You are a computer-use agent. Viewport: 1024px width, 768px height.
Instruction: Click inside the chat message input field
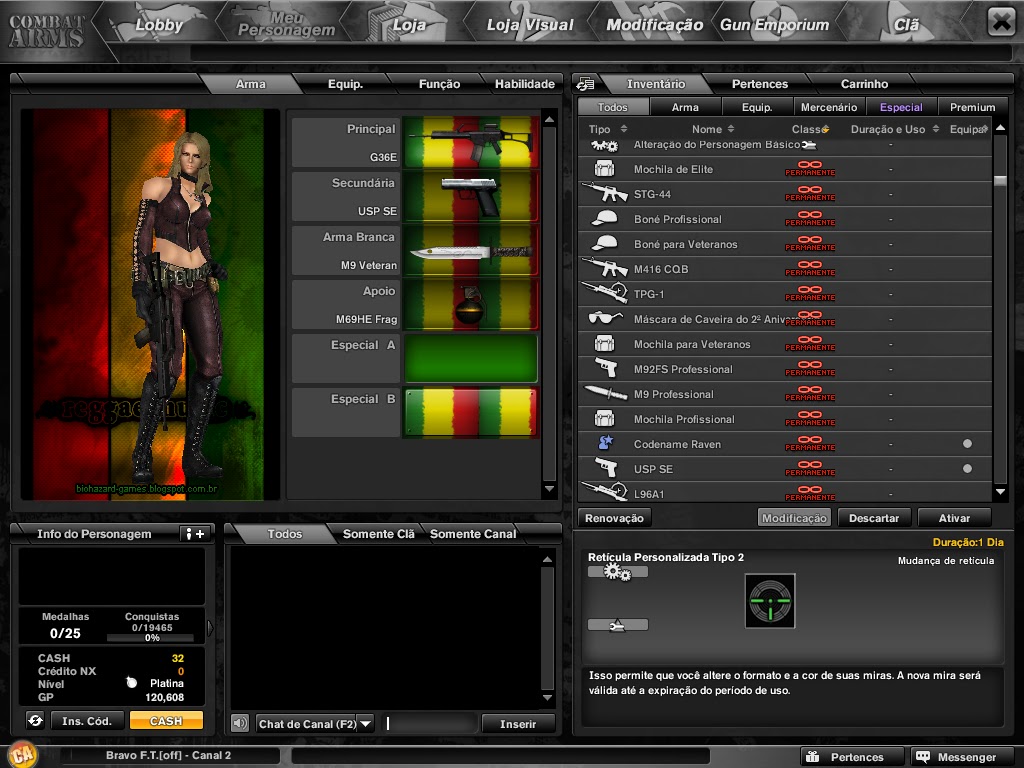coord(430,723)
